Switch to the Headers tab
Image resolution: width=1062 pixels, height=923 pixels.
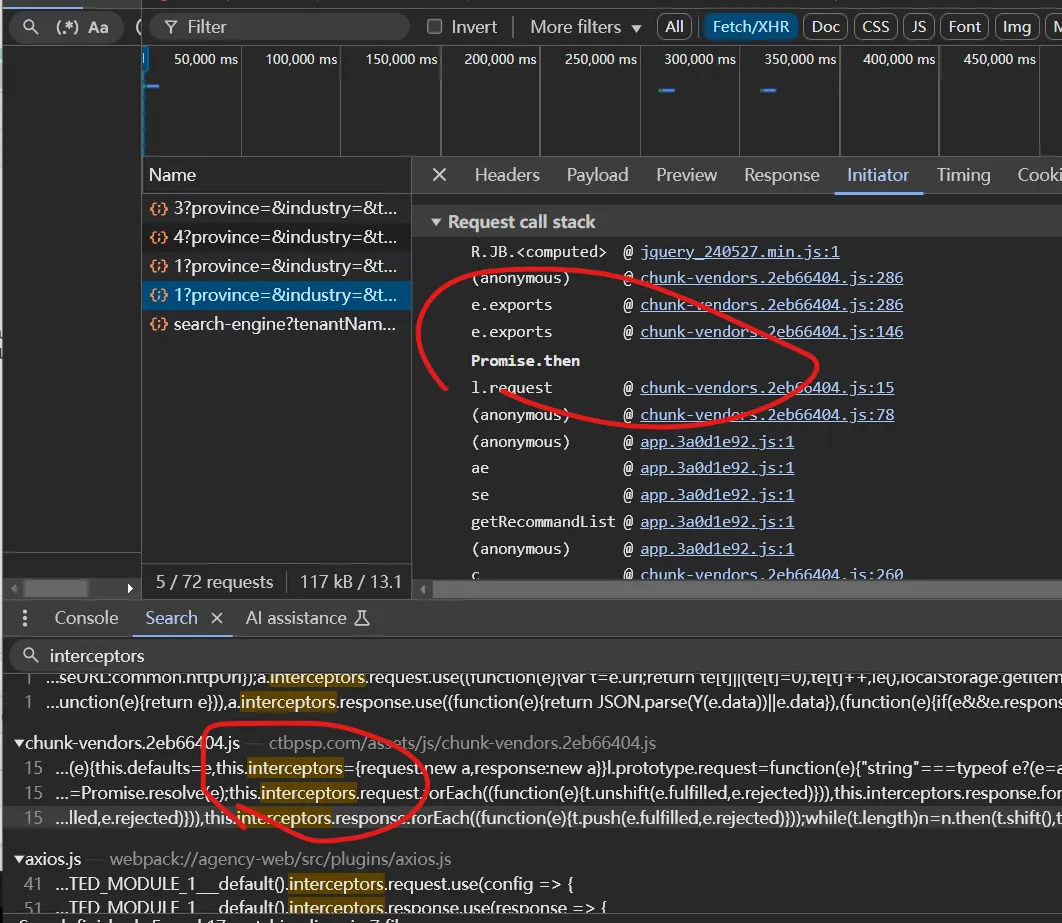(507, 175)
